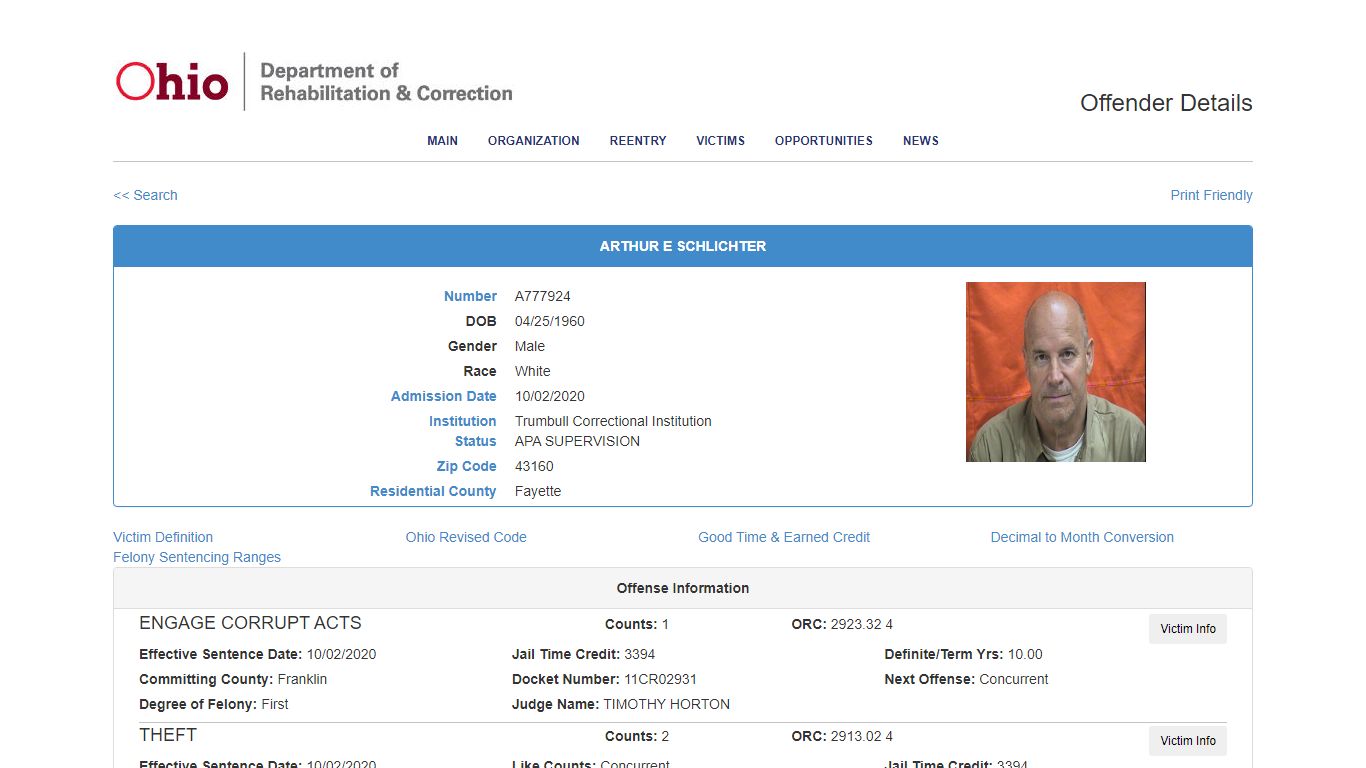Click the Admission Date label link
The height and width of the screenshot is (768, 1366).
[x=443, y=396]
